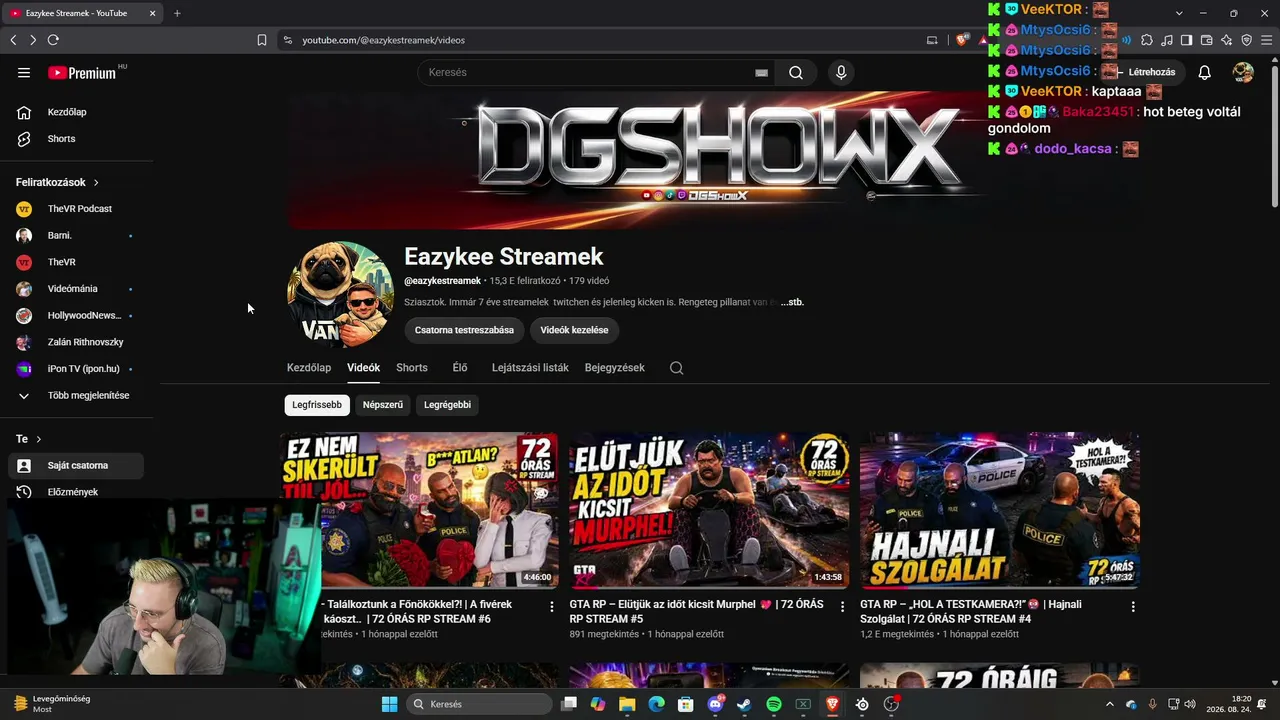Show hidden system tray icons

1109,704
